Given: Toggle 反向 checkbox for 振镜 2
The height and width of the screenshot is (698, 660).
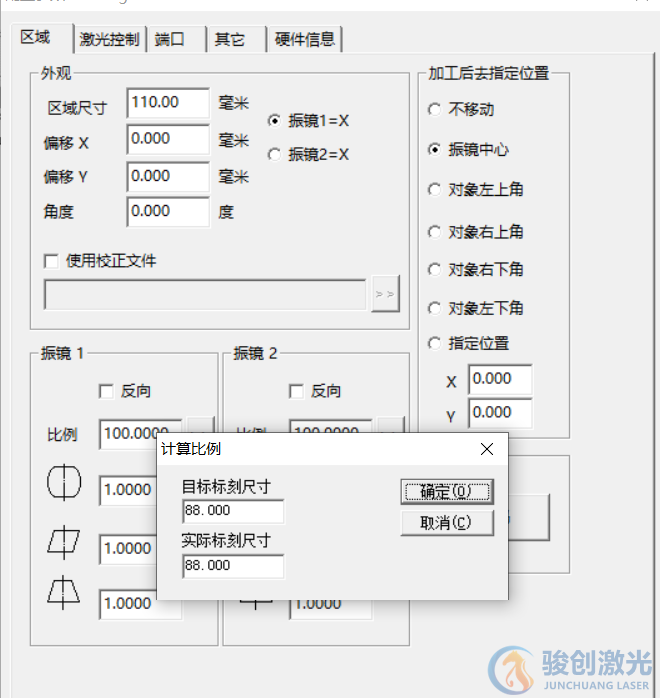Looking at the screenshot, I should [296, 392].
